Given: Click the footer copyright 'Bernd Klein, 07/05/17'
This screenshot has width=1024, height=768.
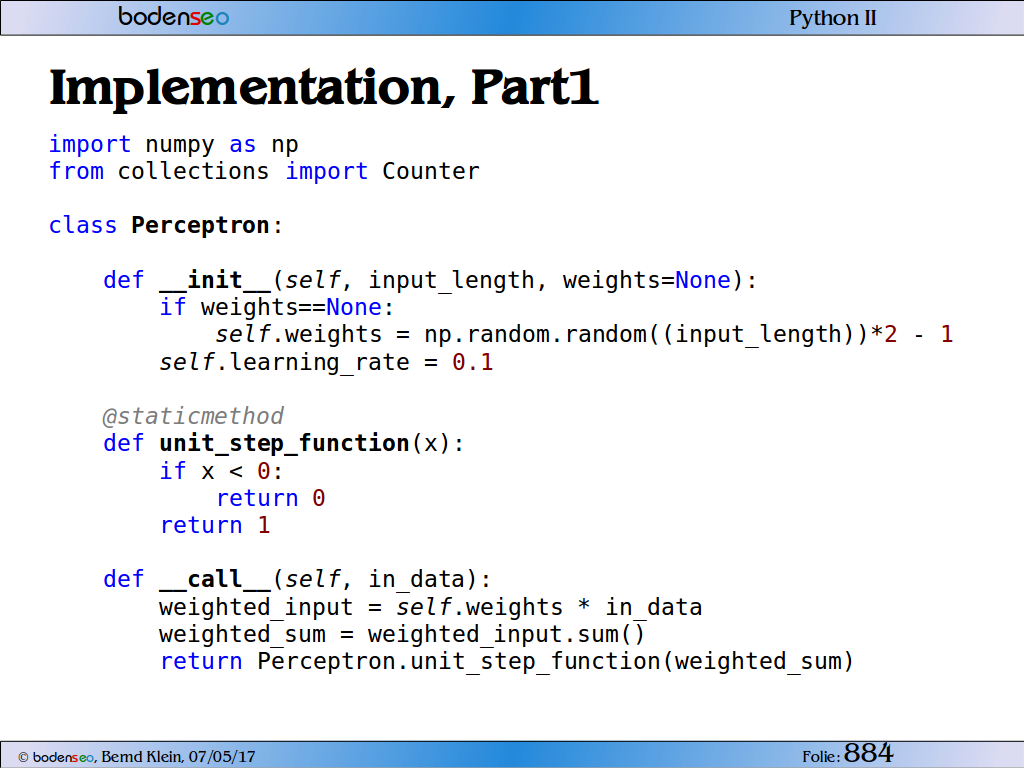Looking at the screenshot, I should (x=178, y=757).
